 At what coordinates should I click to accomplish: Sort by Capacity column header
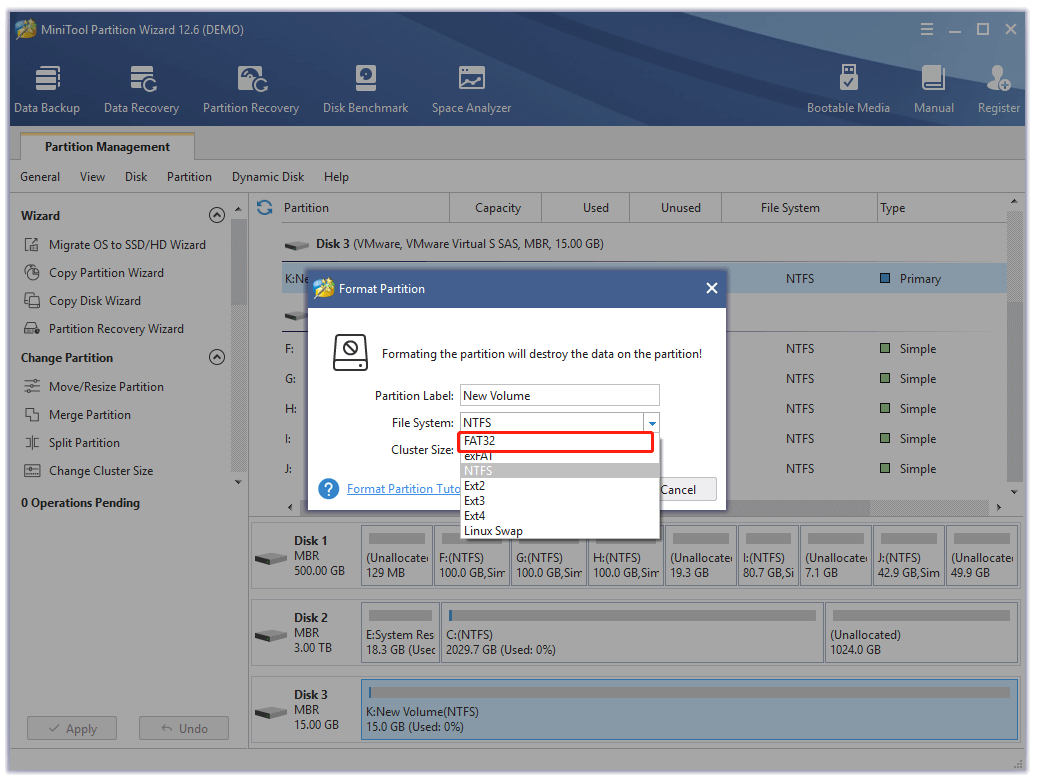[x=497, y=208]
